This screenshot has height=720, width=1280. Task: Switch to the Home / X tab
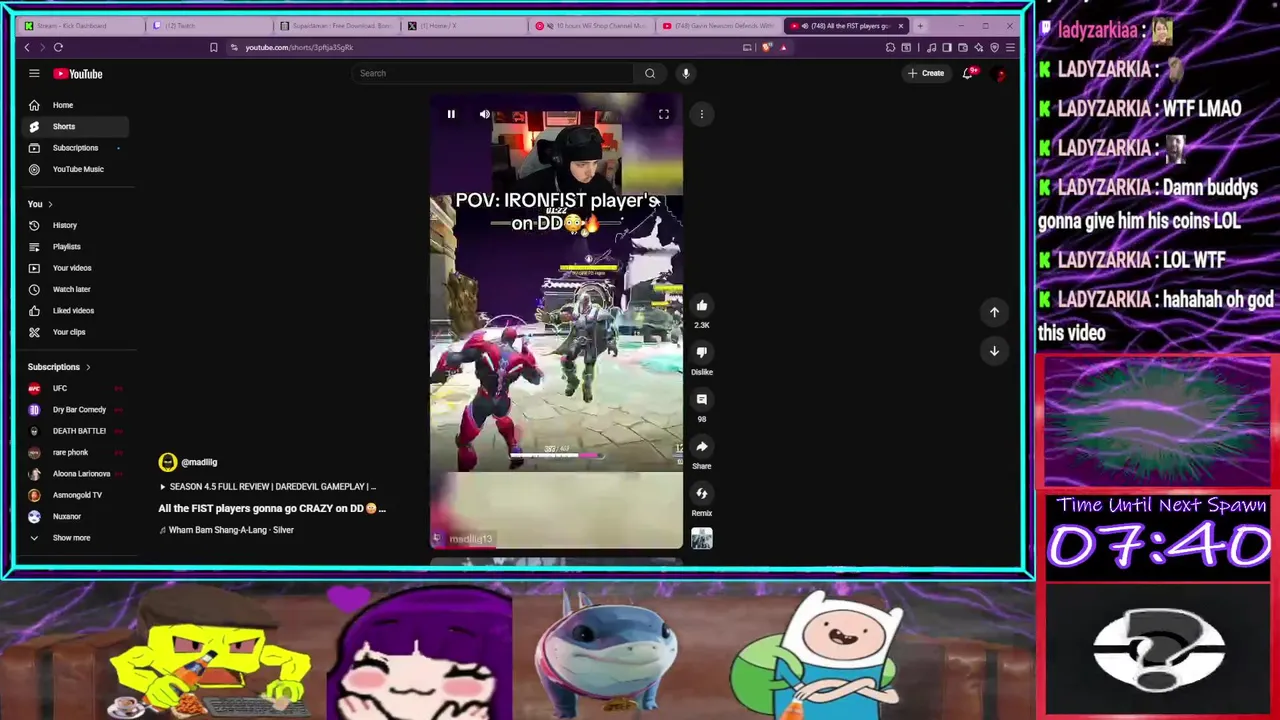[x=463, y=26]
